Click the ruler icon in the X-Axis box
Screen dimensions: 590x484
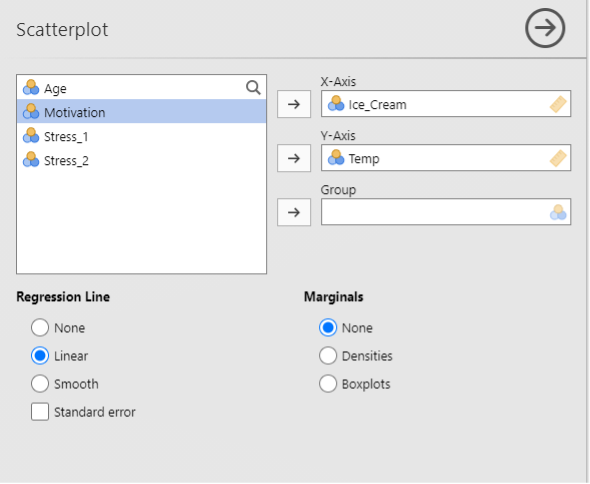(558, 104)
